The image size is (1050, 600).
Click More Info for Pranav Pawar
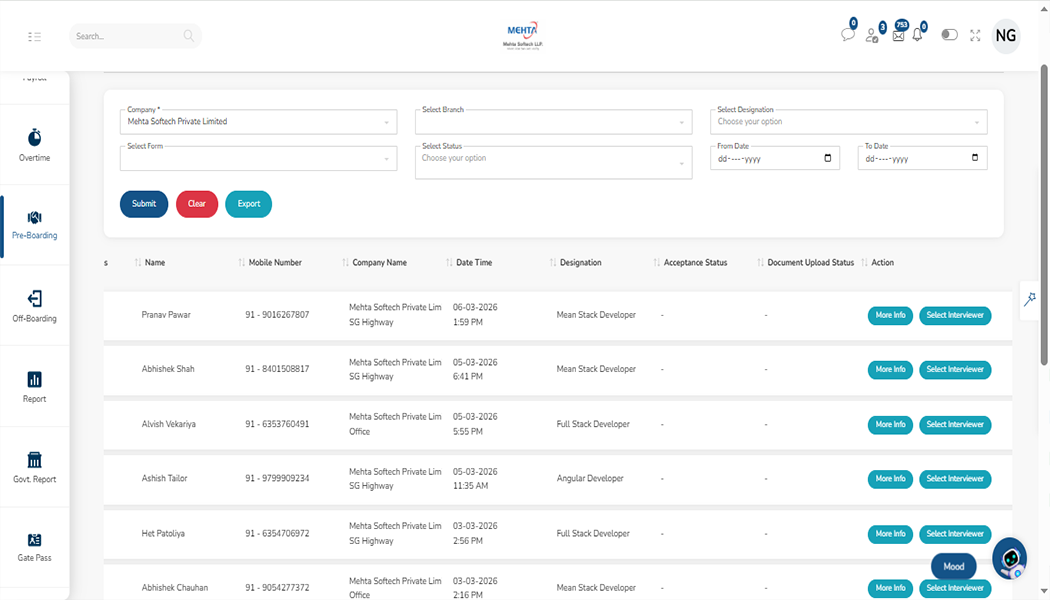890,315
